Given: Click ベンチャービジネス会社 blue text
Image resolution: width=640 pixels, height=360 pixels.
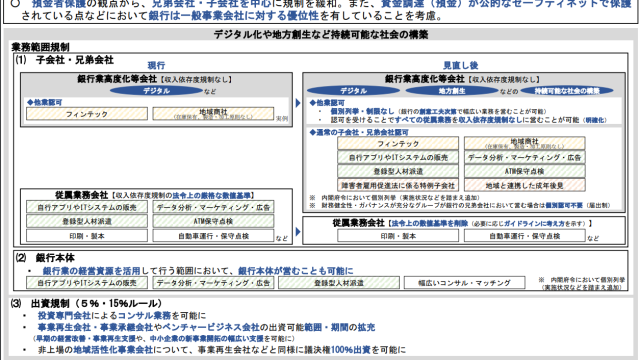Looking at the screenshot, I should 211,327.
